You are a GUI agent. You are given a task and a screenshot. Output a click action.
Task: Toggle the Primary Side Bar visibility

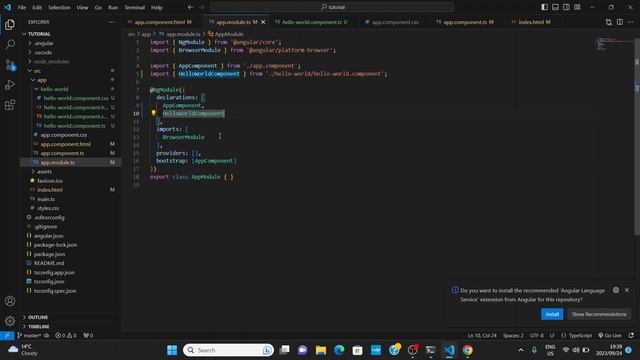tap(544, 7)
